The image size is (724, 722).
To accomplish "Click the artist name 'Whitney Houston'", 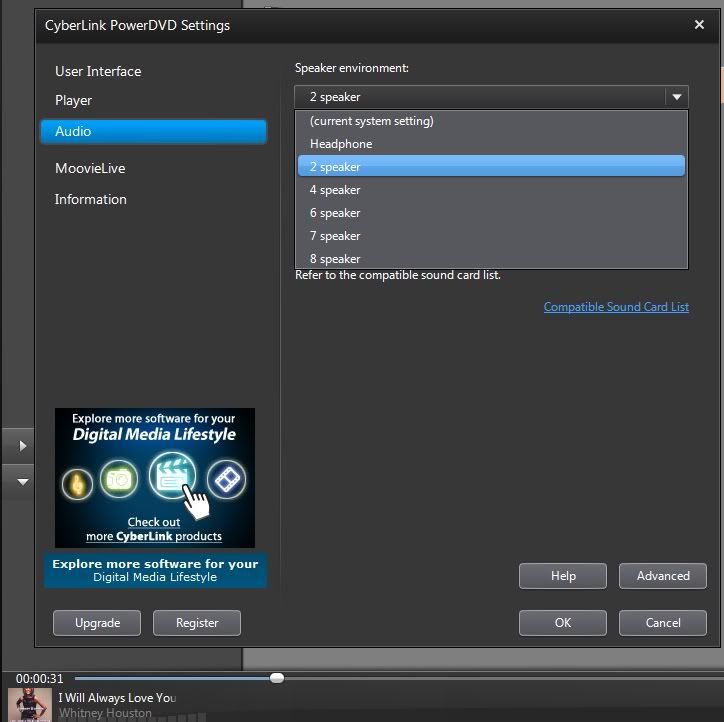I will [105, 713].
